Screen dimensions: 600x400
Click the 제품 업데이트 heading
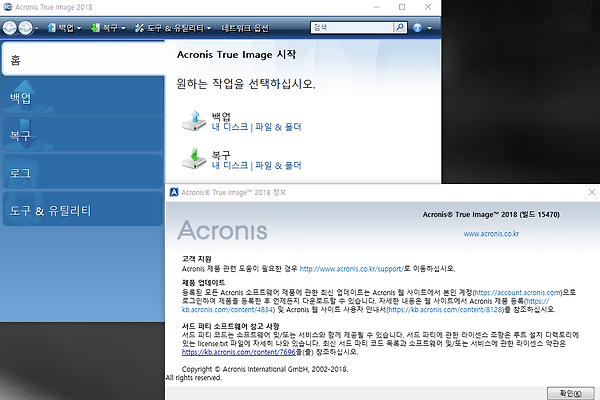point(203,283)
